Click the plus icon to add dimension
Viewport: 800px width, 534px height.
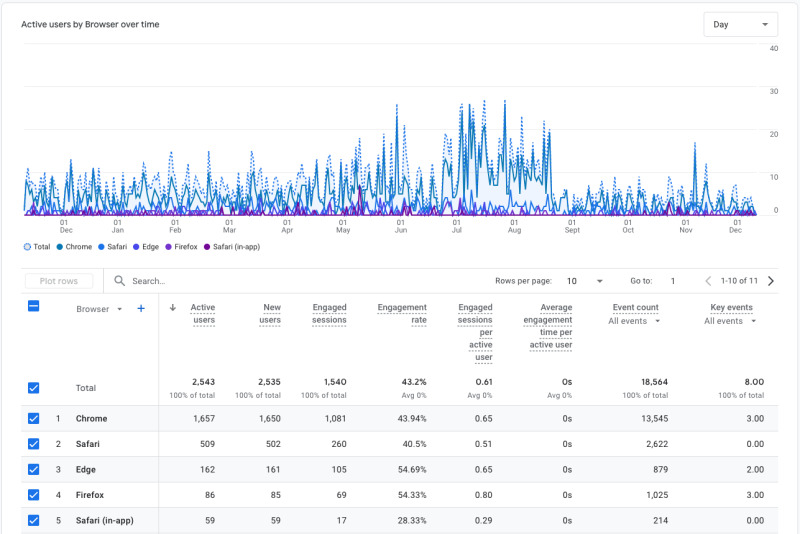(141, 309)
